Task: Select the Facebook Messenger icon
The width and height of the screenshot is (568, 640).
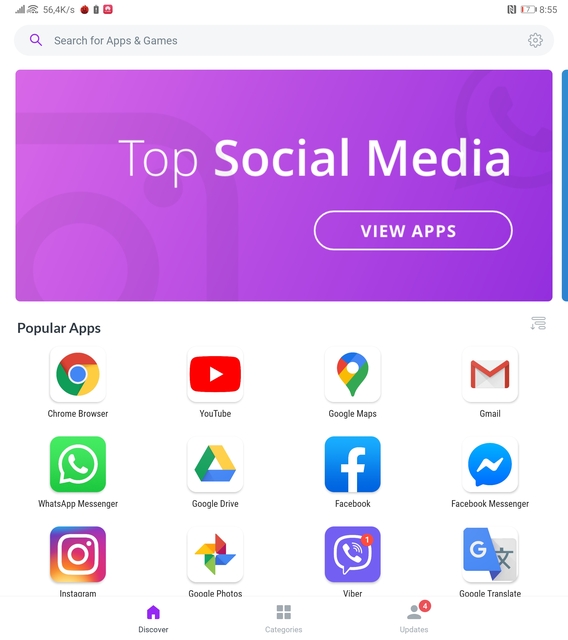Action: point(490,464)
